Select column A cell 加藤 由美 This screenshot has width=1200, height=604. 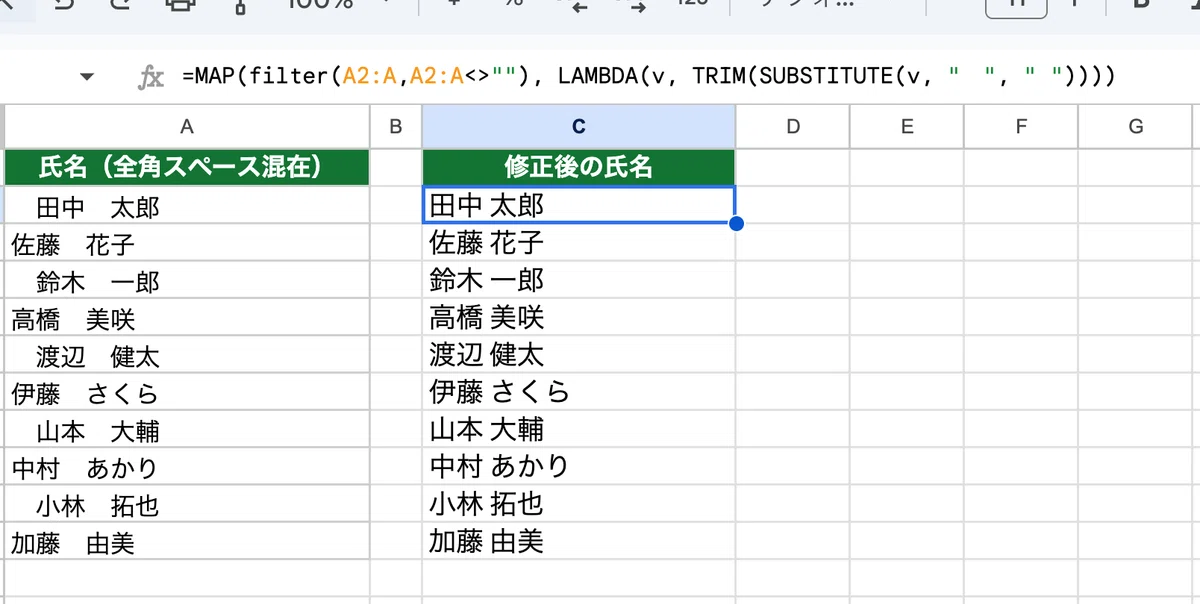[187, 543]
